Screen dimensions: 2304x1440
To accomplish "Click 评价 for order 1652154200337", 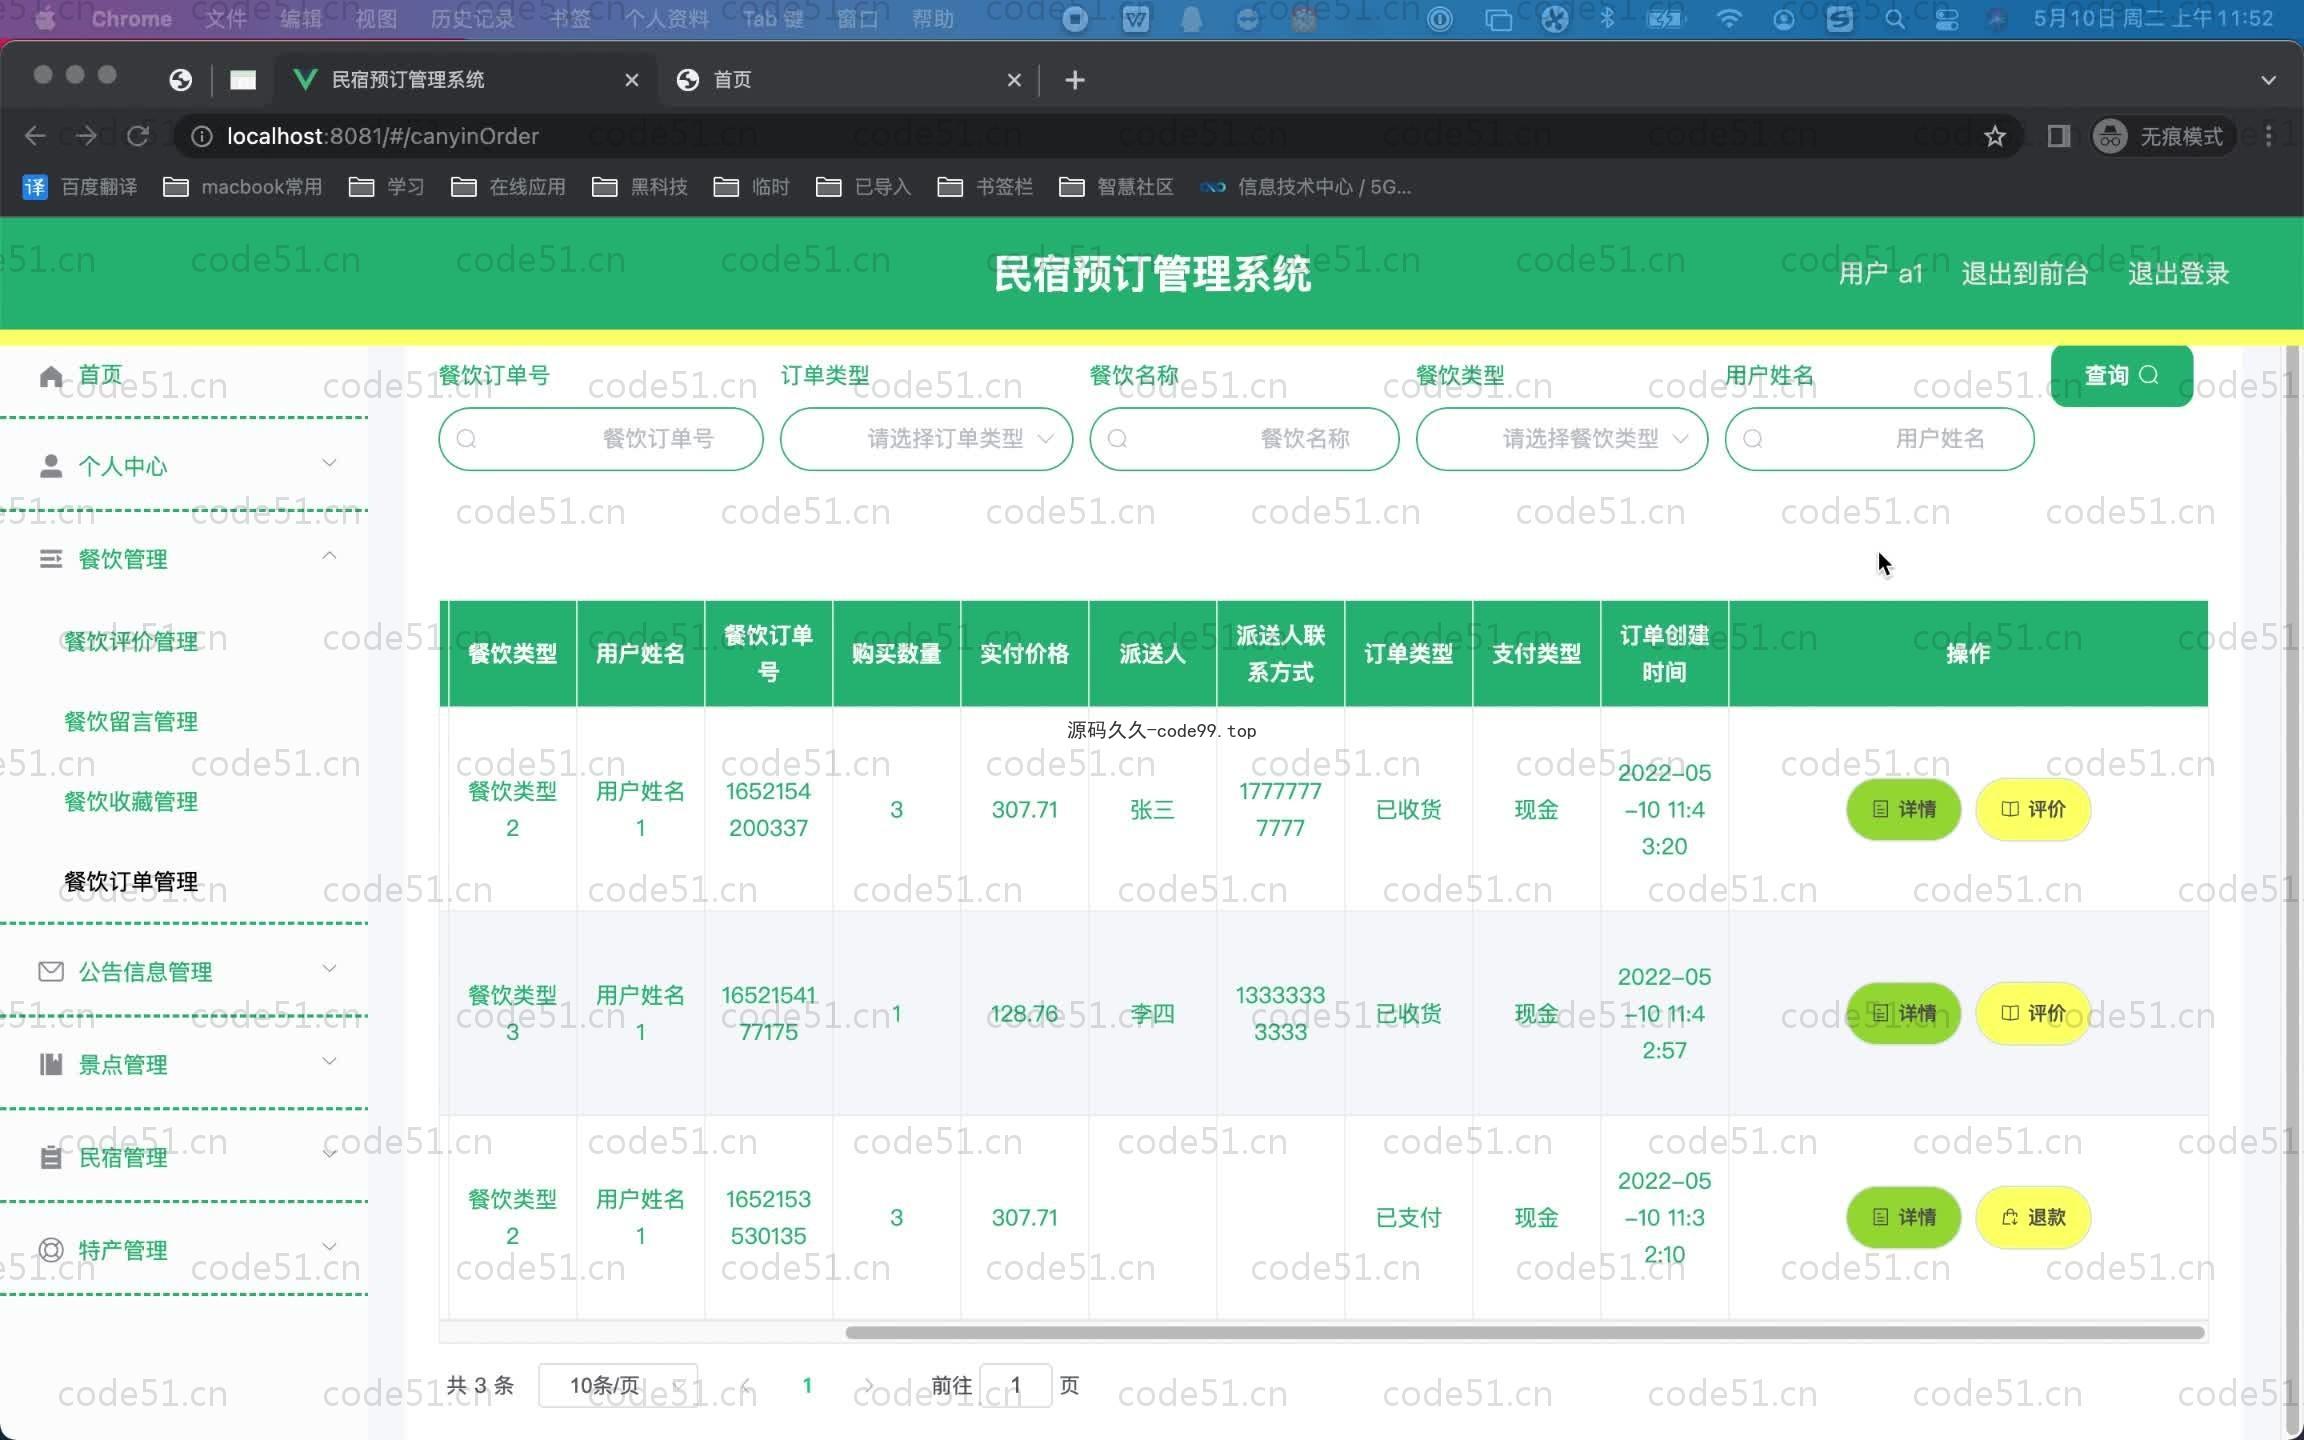I will 2033,809.
